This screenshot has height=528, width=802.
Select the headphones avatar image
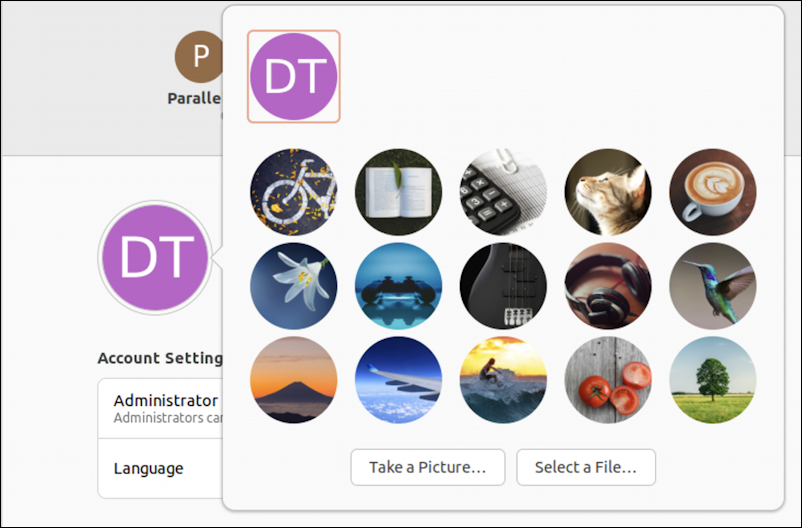click(x=608, y=286)
